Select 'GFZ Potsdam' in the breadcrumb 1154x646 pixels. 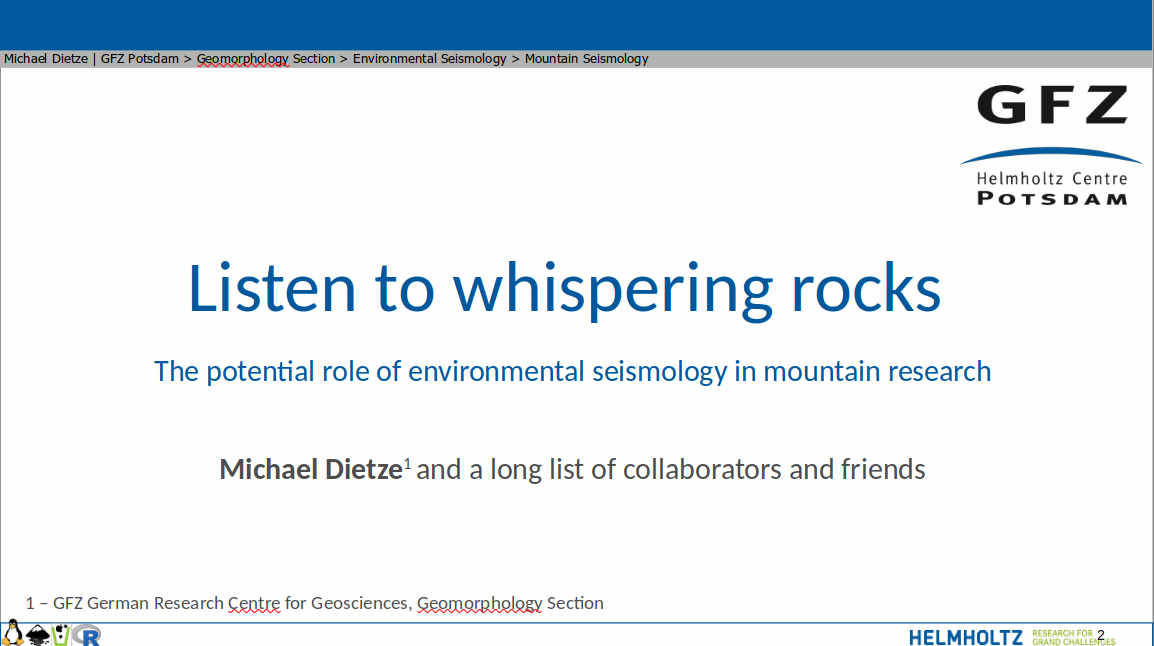pos(139,59)
